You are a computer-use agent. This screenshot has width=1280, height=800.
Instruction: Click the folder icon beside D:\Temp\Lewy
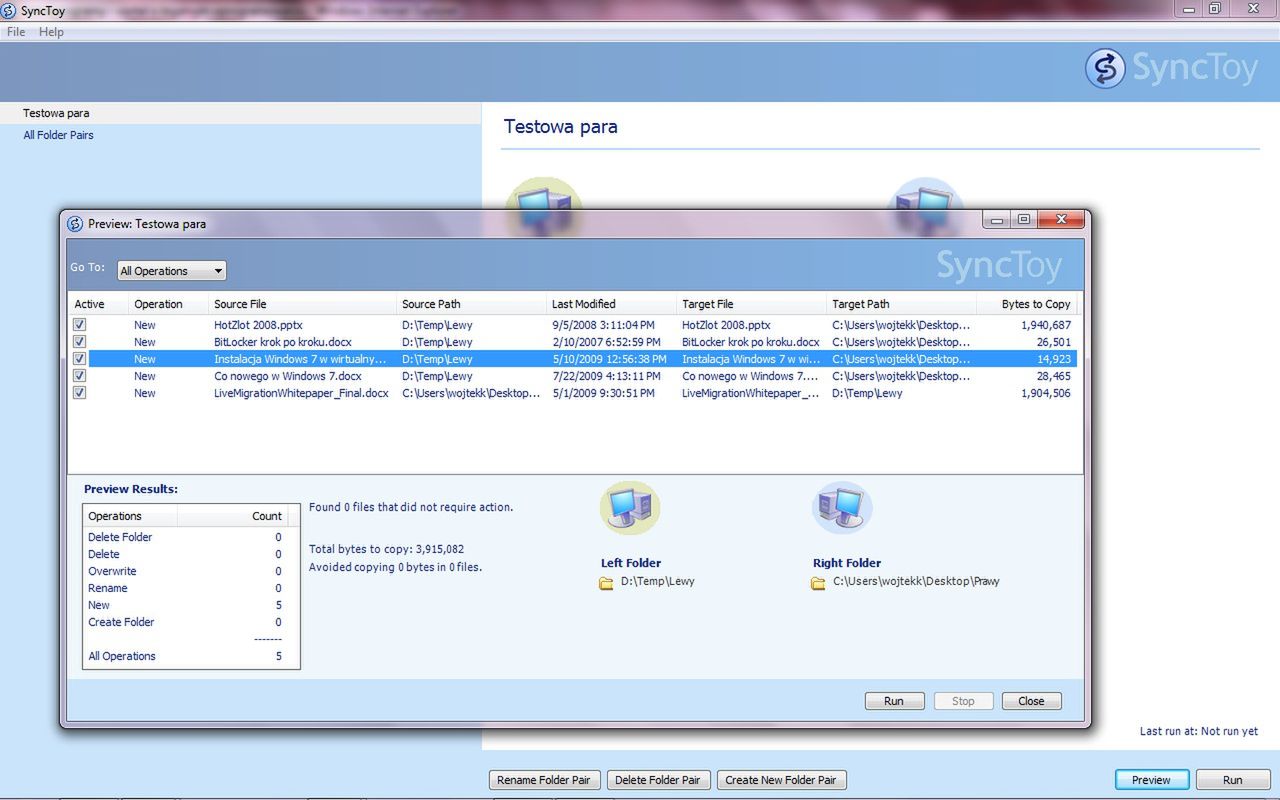pos(606,583)
